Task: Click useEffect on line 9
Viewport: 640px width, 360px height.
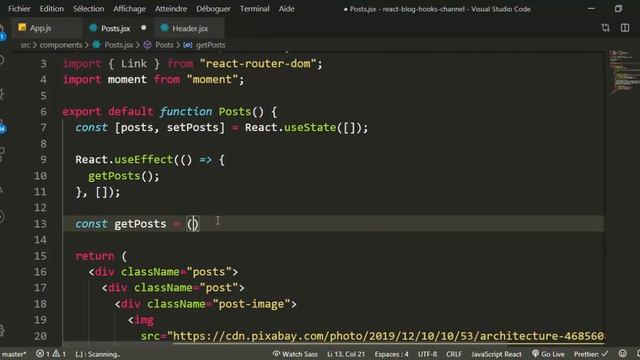Action: (x=144, y=160)
